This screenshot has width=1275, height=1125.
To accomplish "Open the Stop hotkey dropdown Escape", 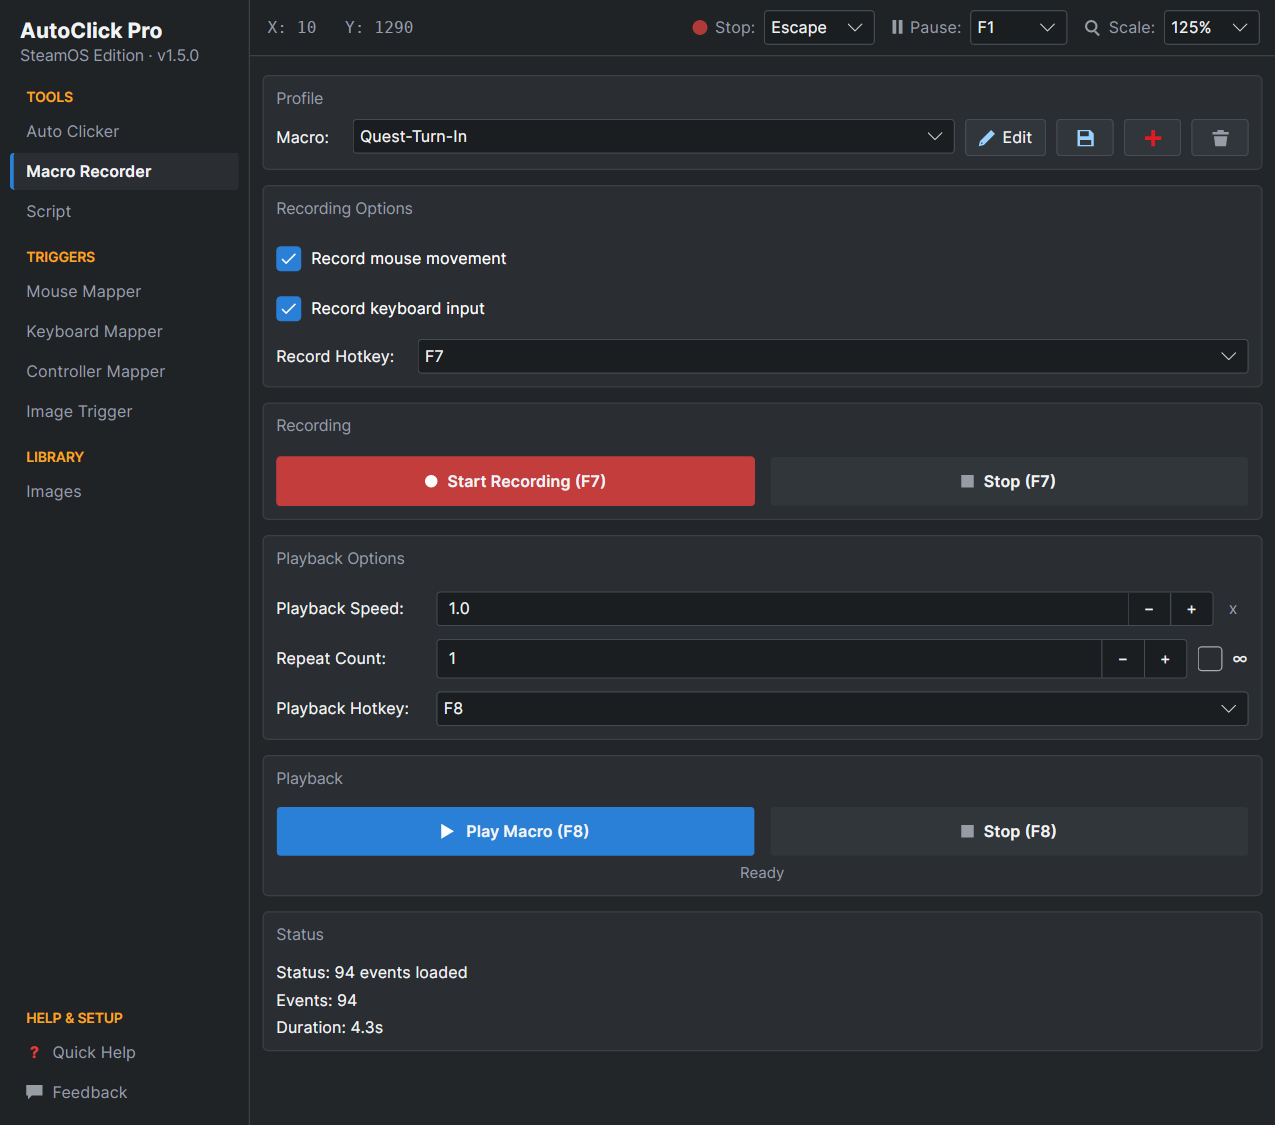I will [x=819, y=28].
